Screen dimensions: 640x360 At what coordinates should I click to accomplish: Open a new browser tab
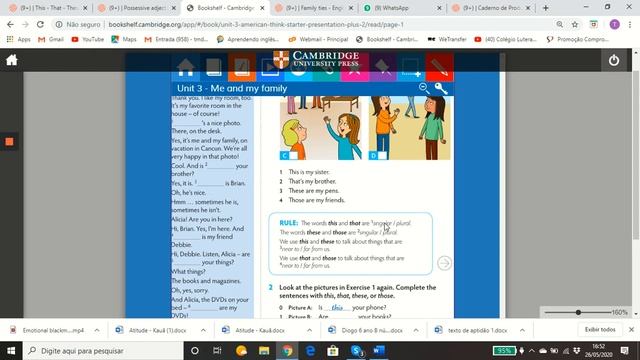coord(546,8)
